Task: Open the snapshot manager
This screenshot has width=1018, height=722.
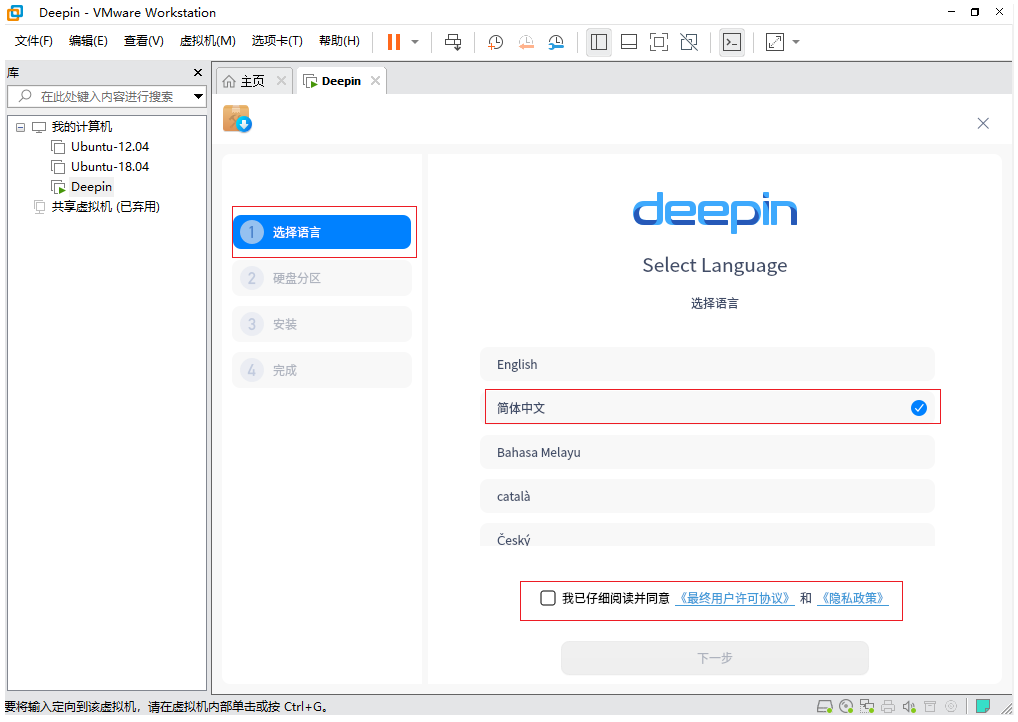Action: click(x=556, y=42)
